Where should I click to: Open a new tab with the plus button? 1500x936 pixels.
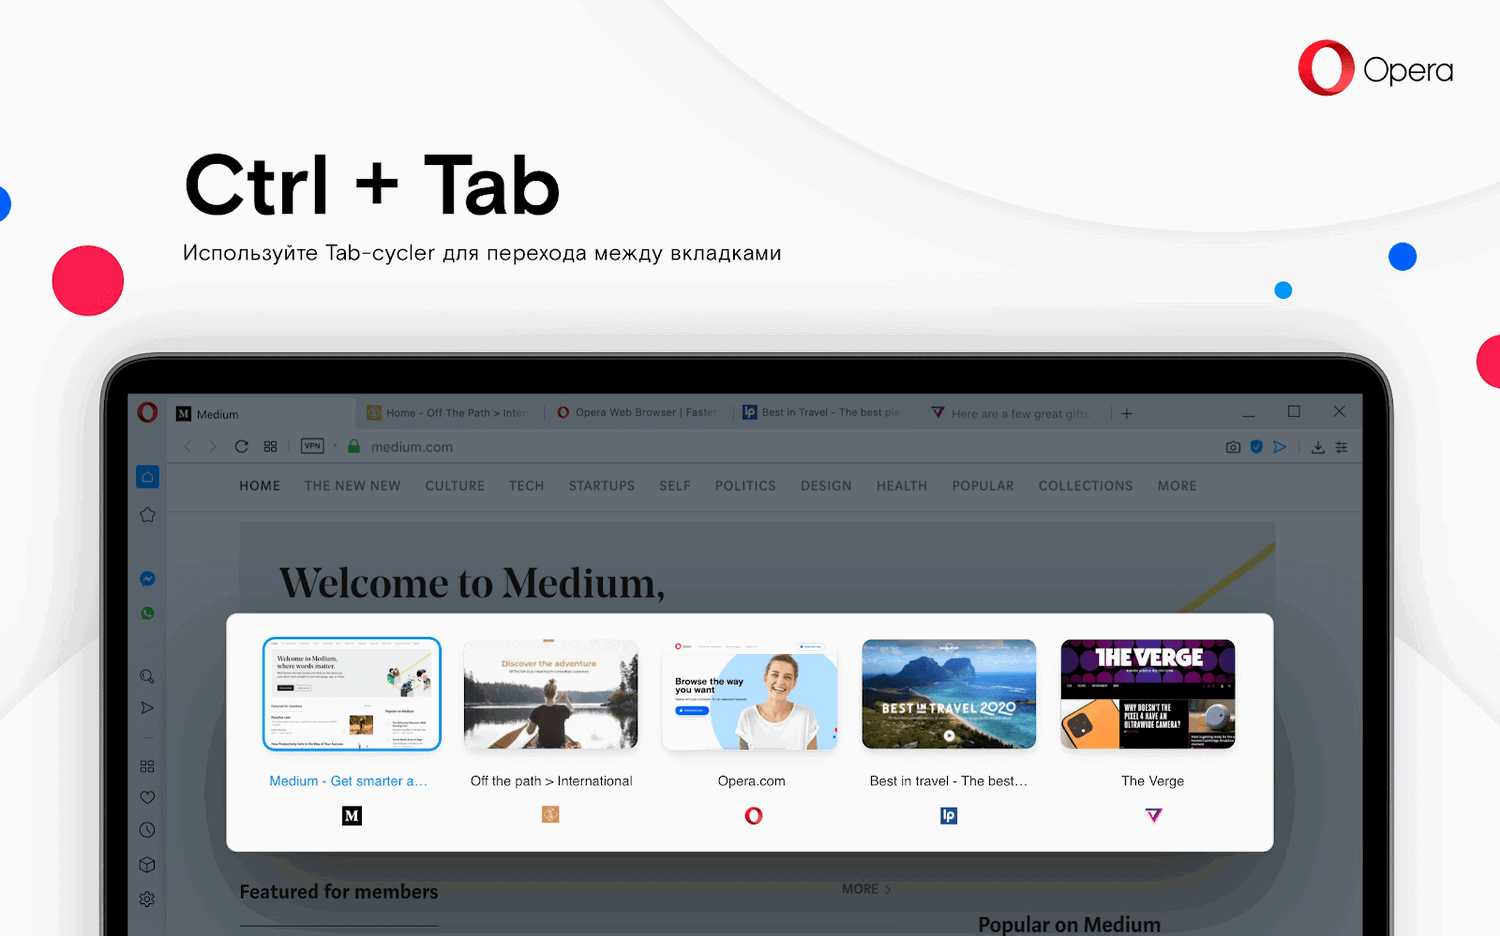pyautogui.click(x=1127, y=413)
